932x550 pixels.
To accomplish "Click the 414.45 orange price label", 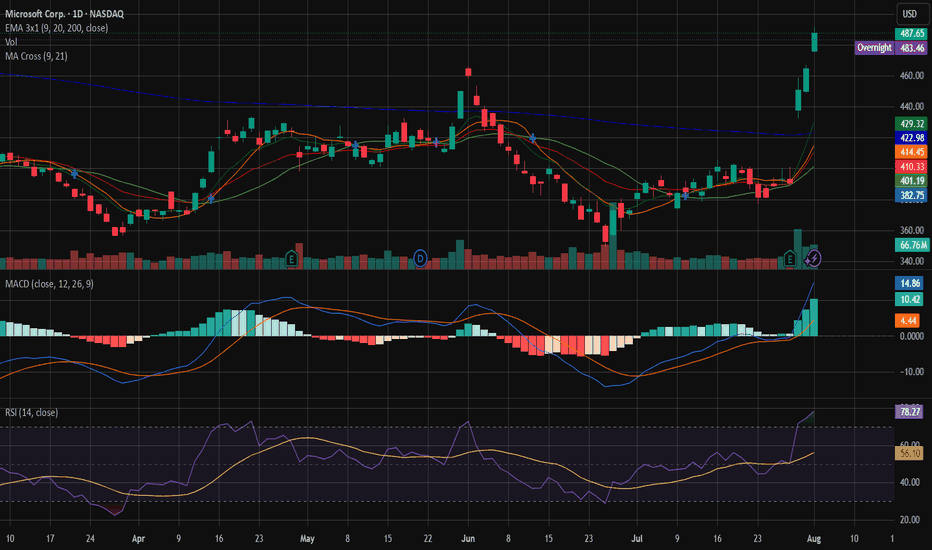I will coord(912,152).
